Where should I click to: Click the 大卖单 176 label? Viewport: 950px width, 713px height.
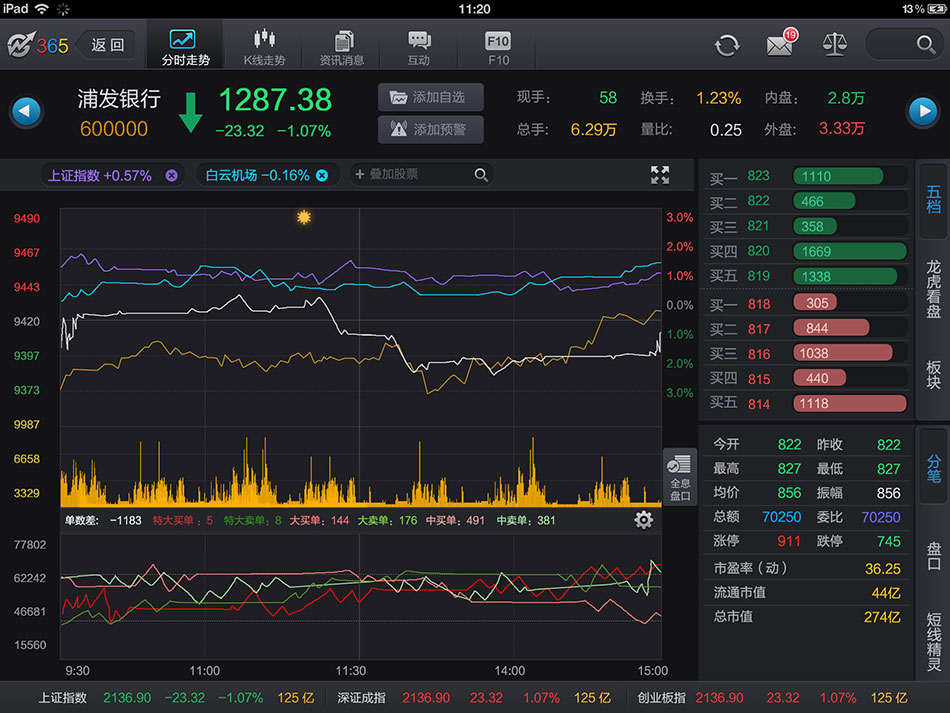point(387,520)
